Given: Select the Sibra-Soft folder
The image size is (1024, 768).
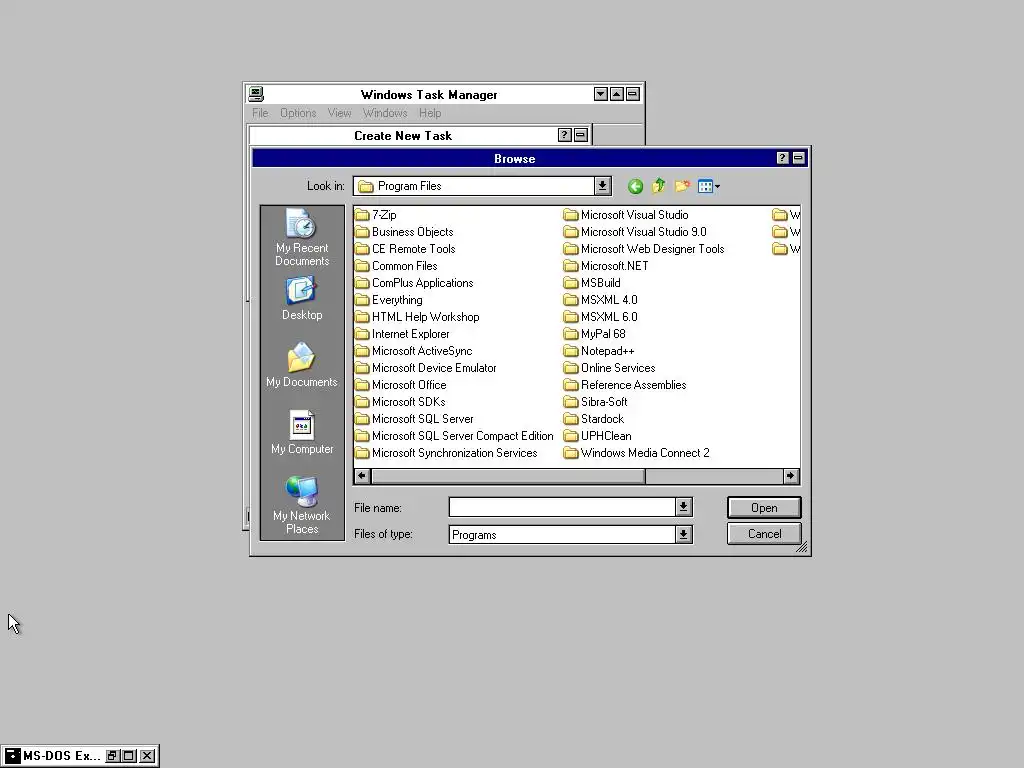Looking at the screenshot, I should 596,402.
